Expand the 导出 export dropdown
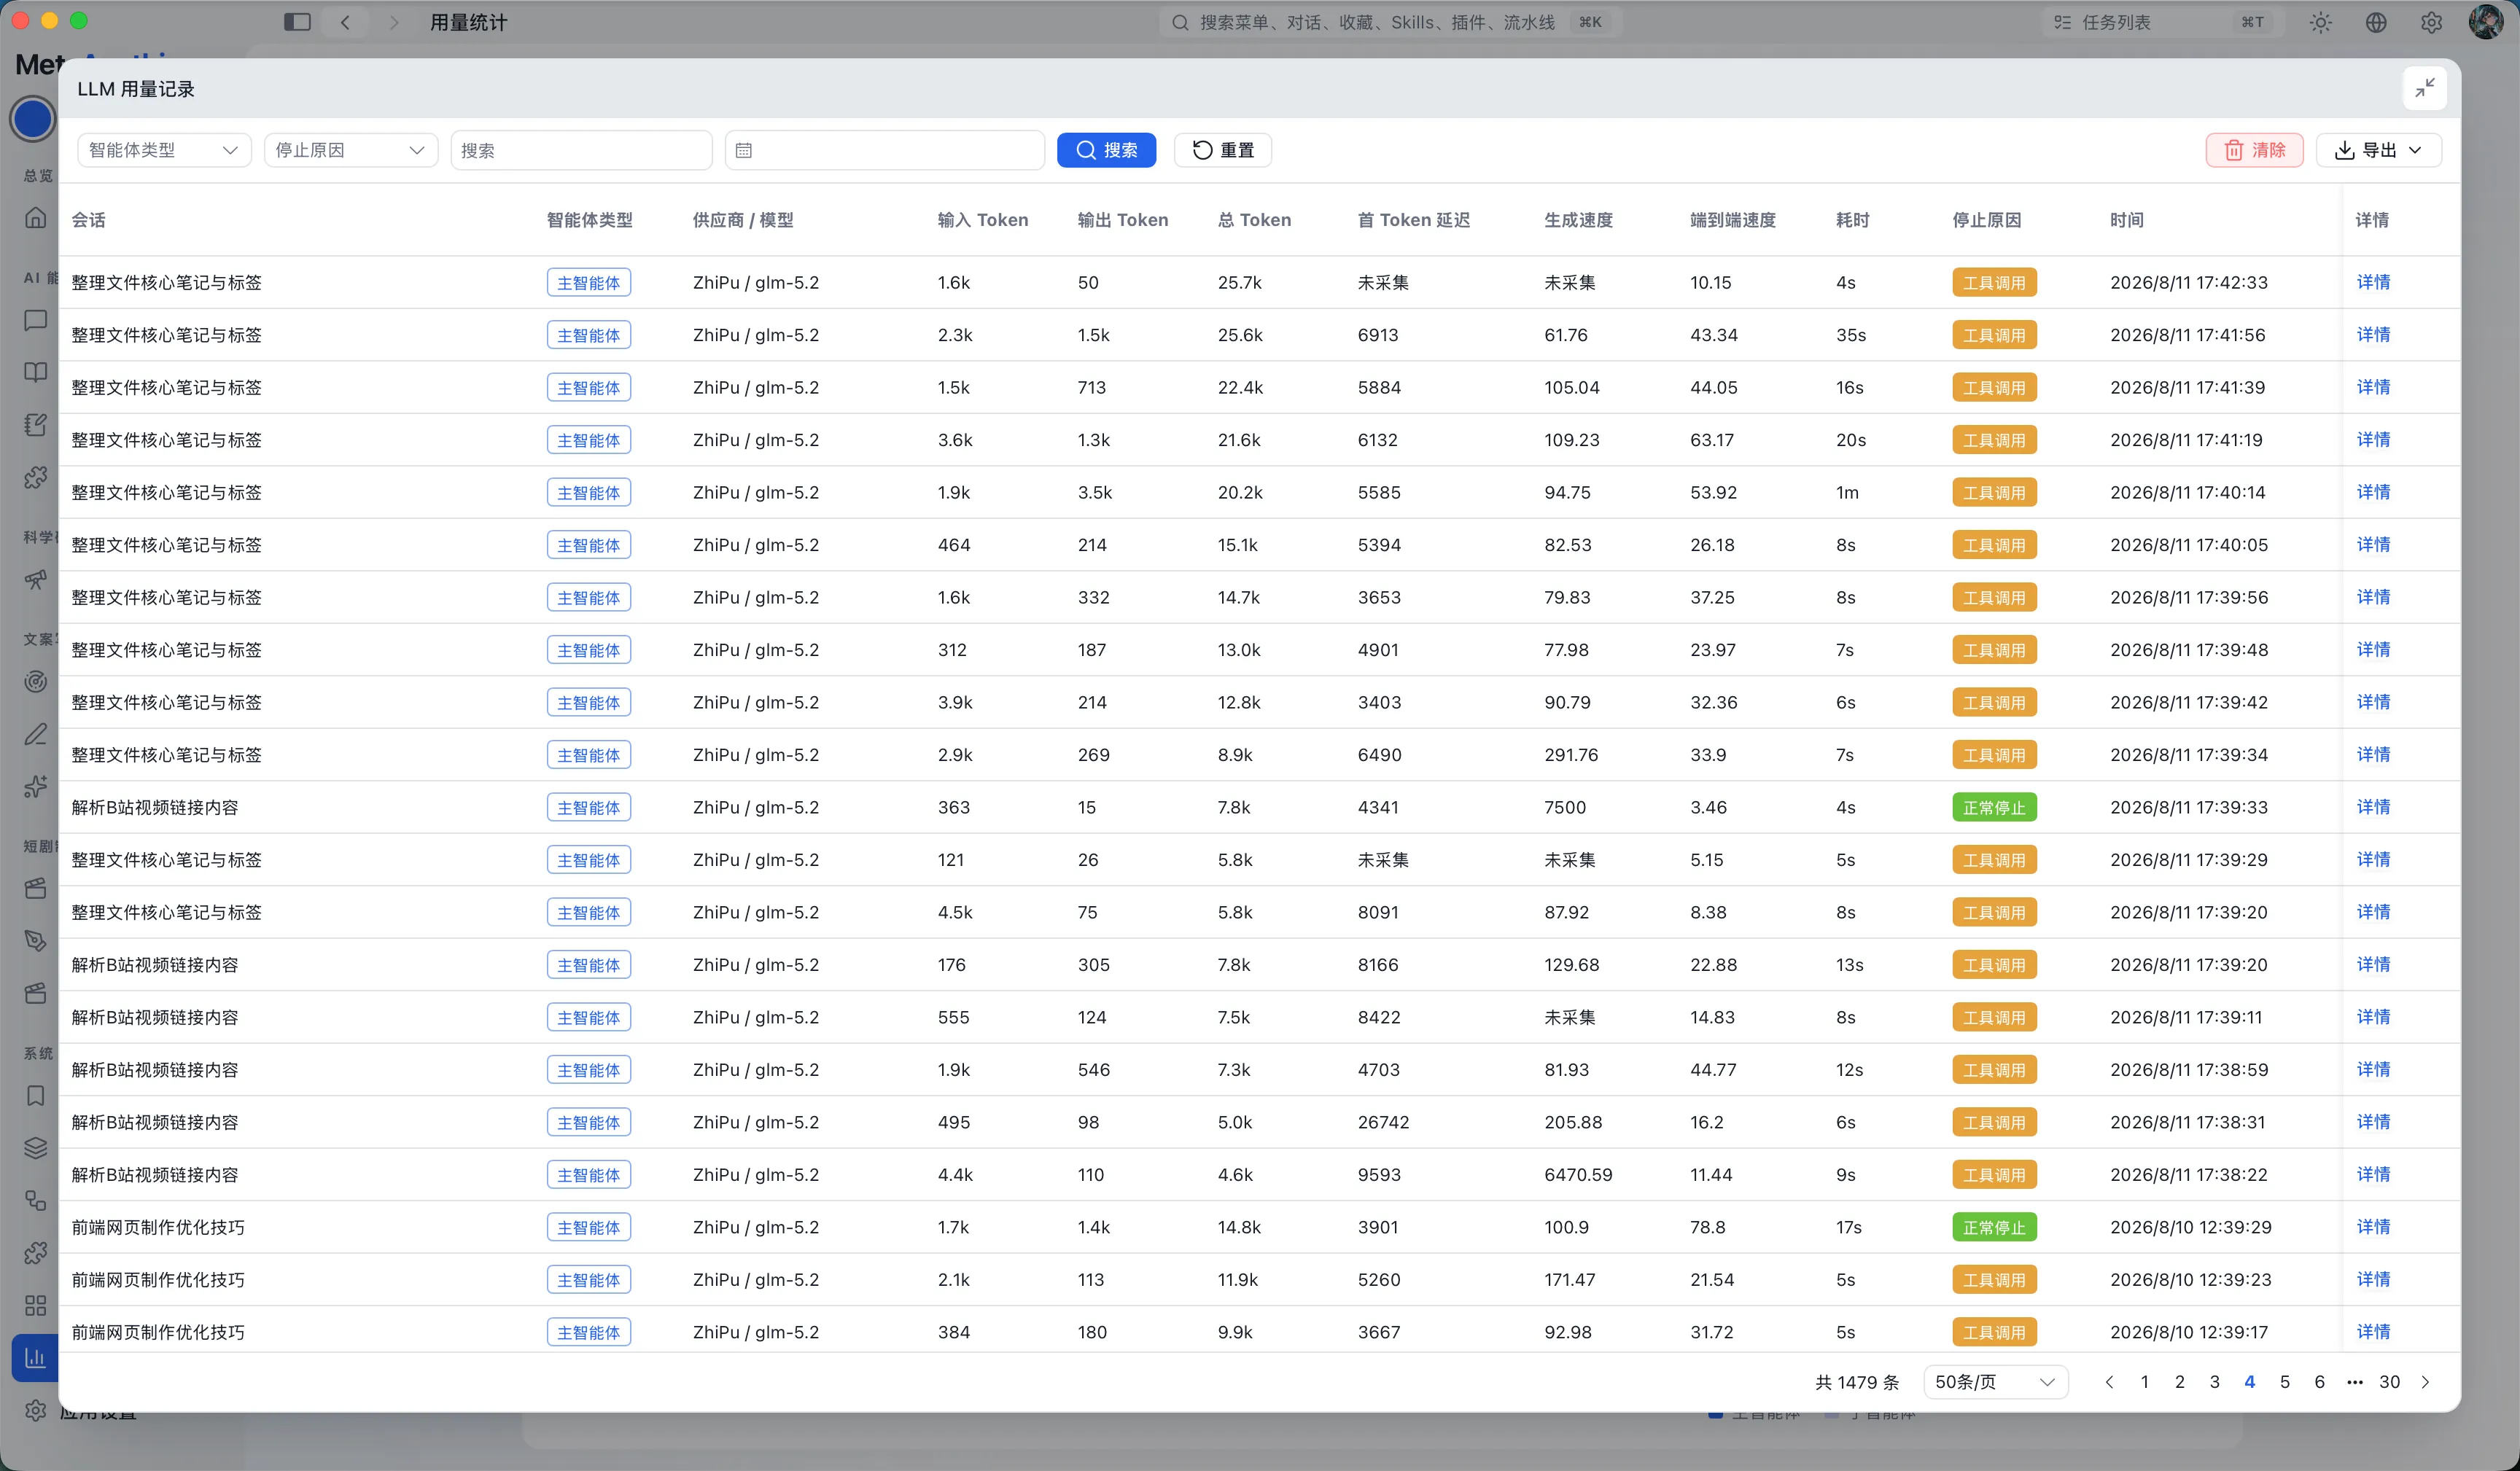 click(2378, 150)
